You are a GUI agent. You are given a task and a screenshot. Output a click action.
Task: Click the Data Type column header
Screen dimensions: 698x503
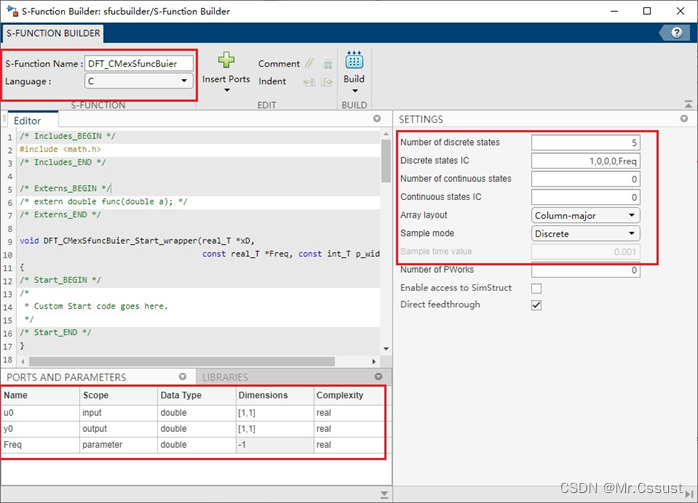pos(196,395)
